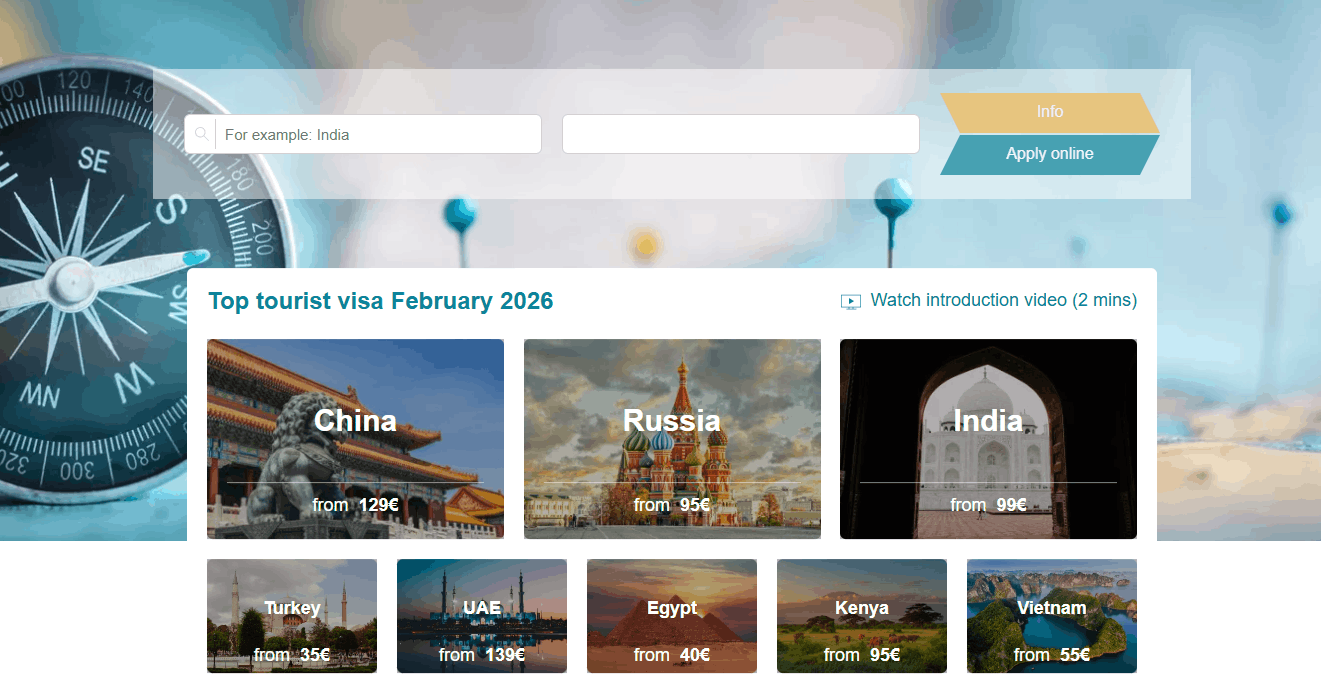Click the 'from 95€' price on Kenya tile
The width and height of the screenshot is (1321, 699).
862,655
